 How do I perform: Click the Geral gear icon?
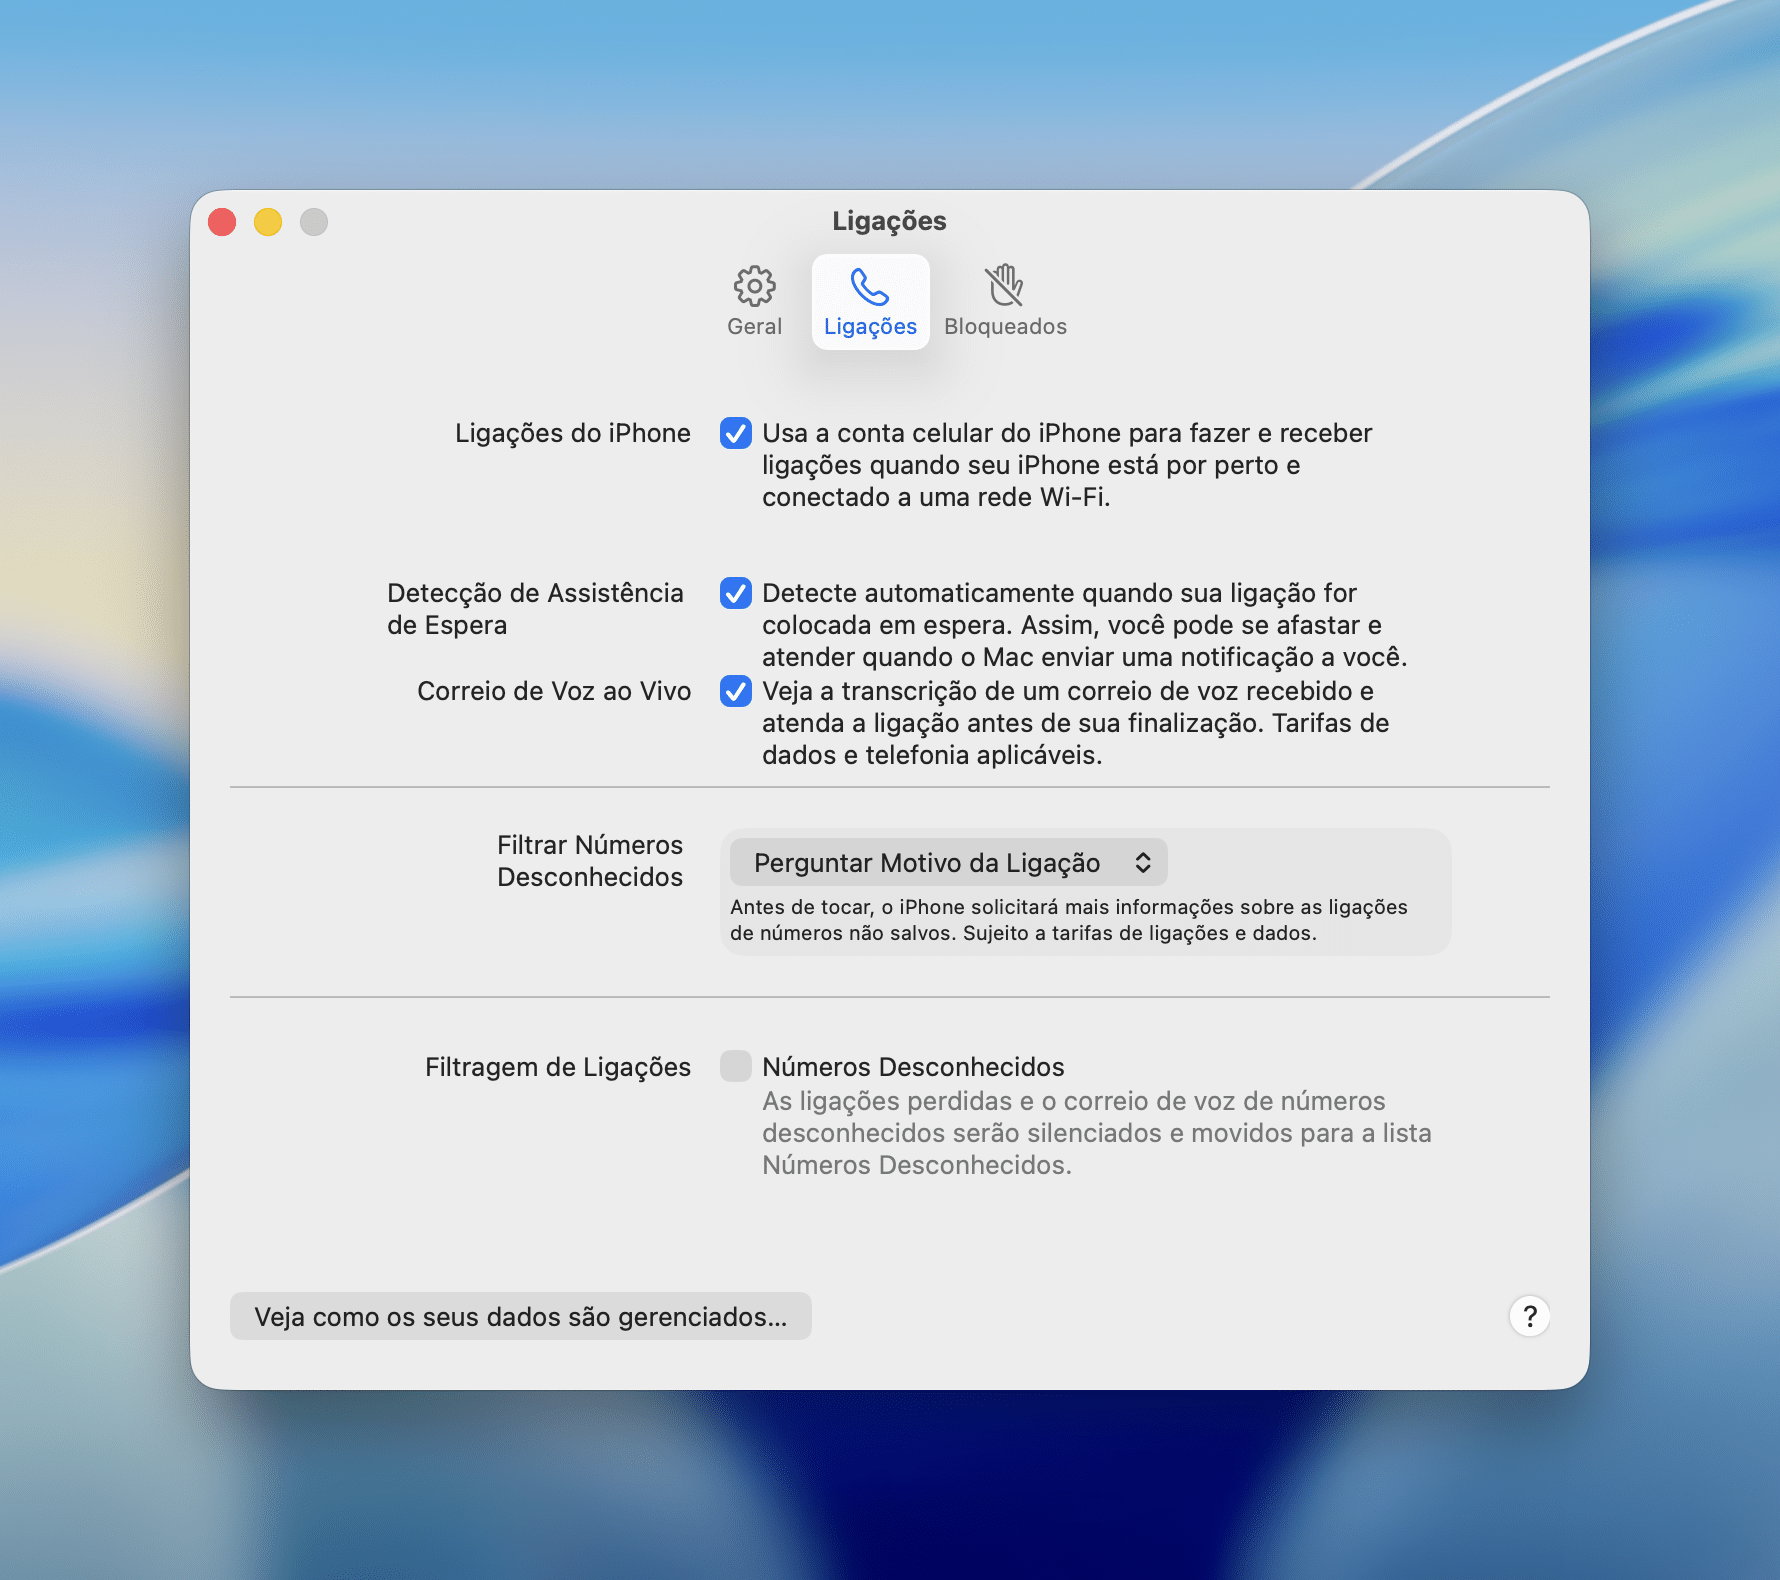pos(754,286)
